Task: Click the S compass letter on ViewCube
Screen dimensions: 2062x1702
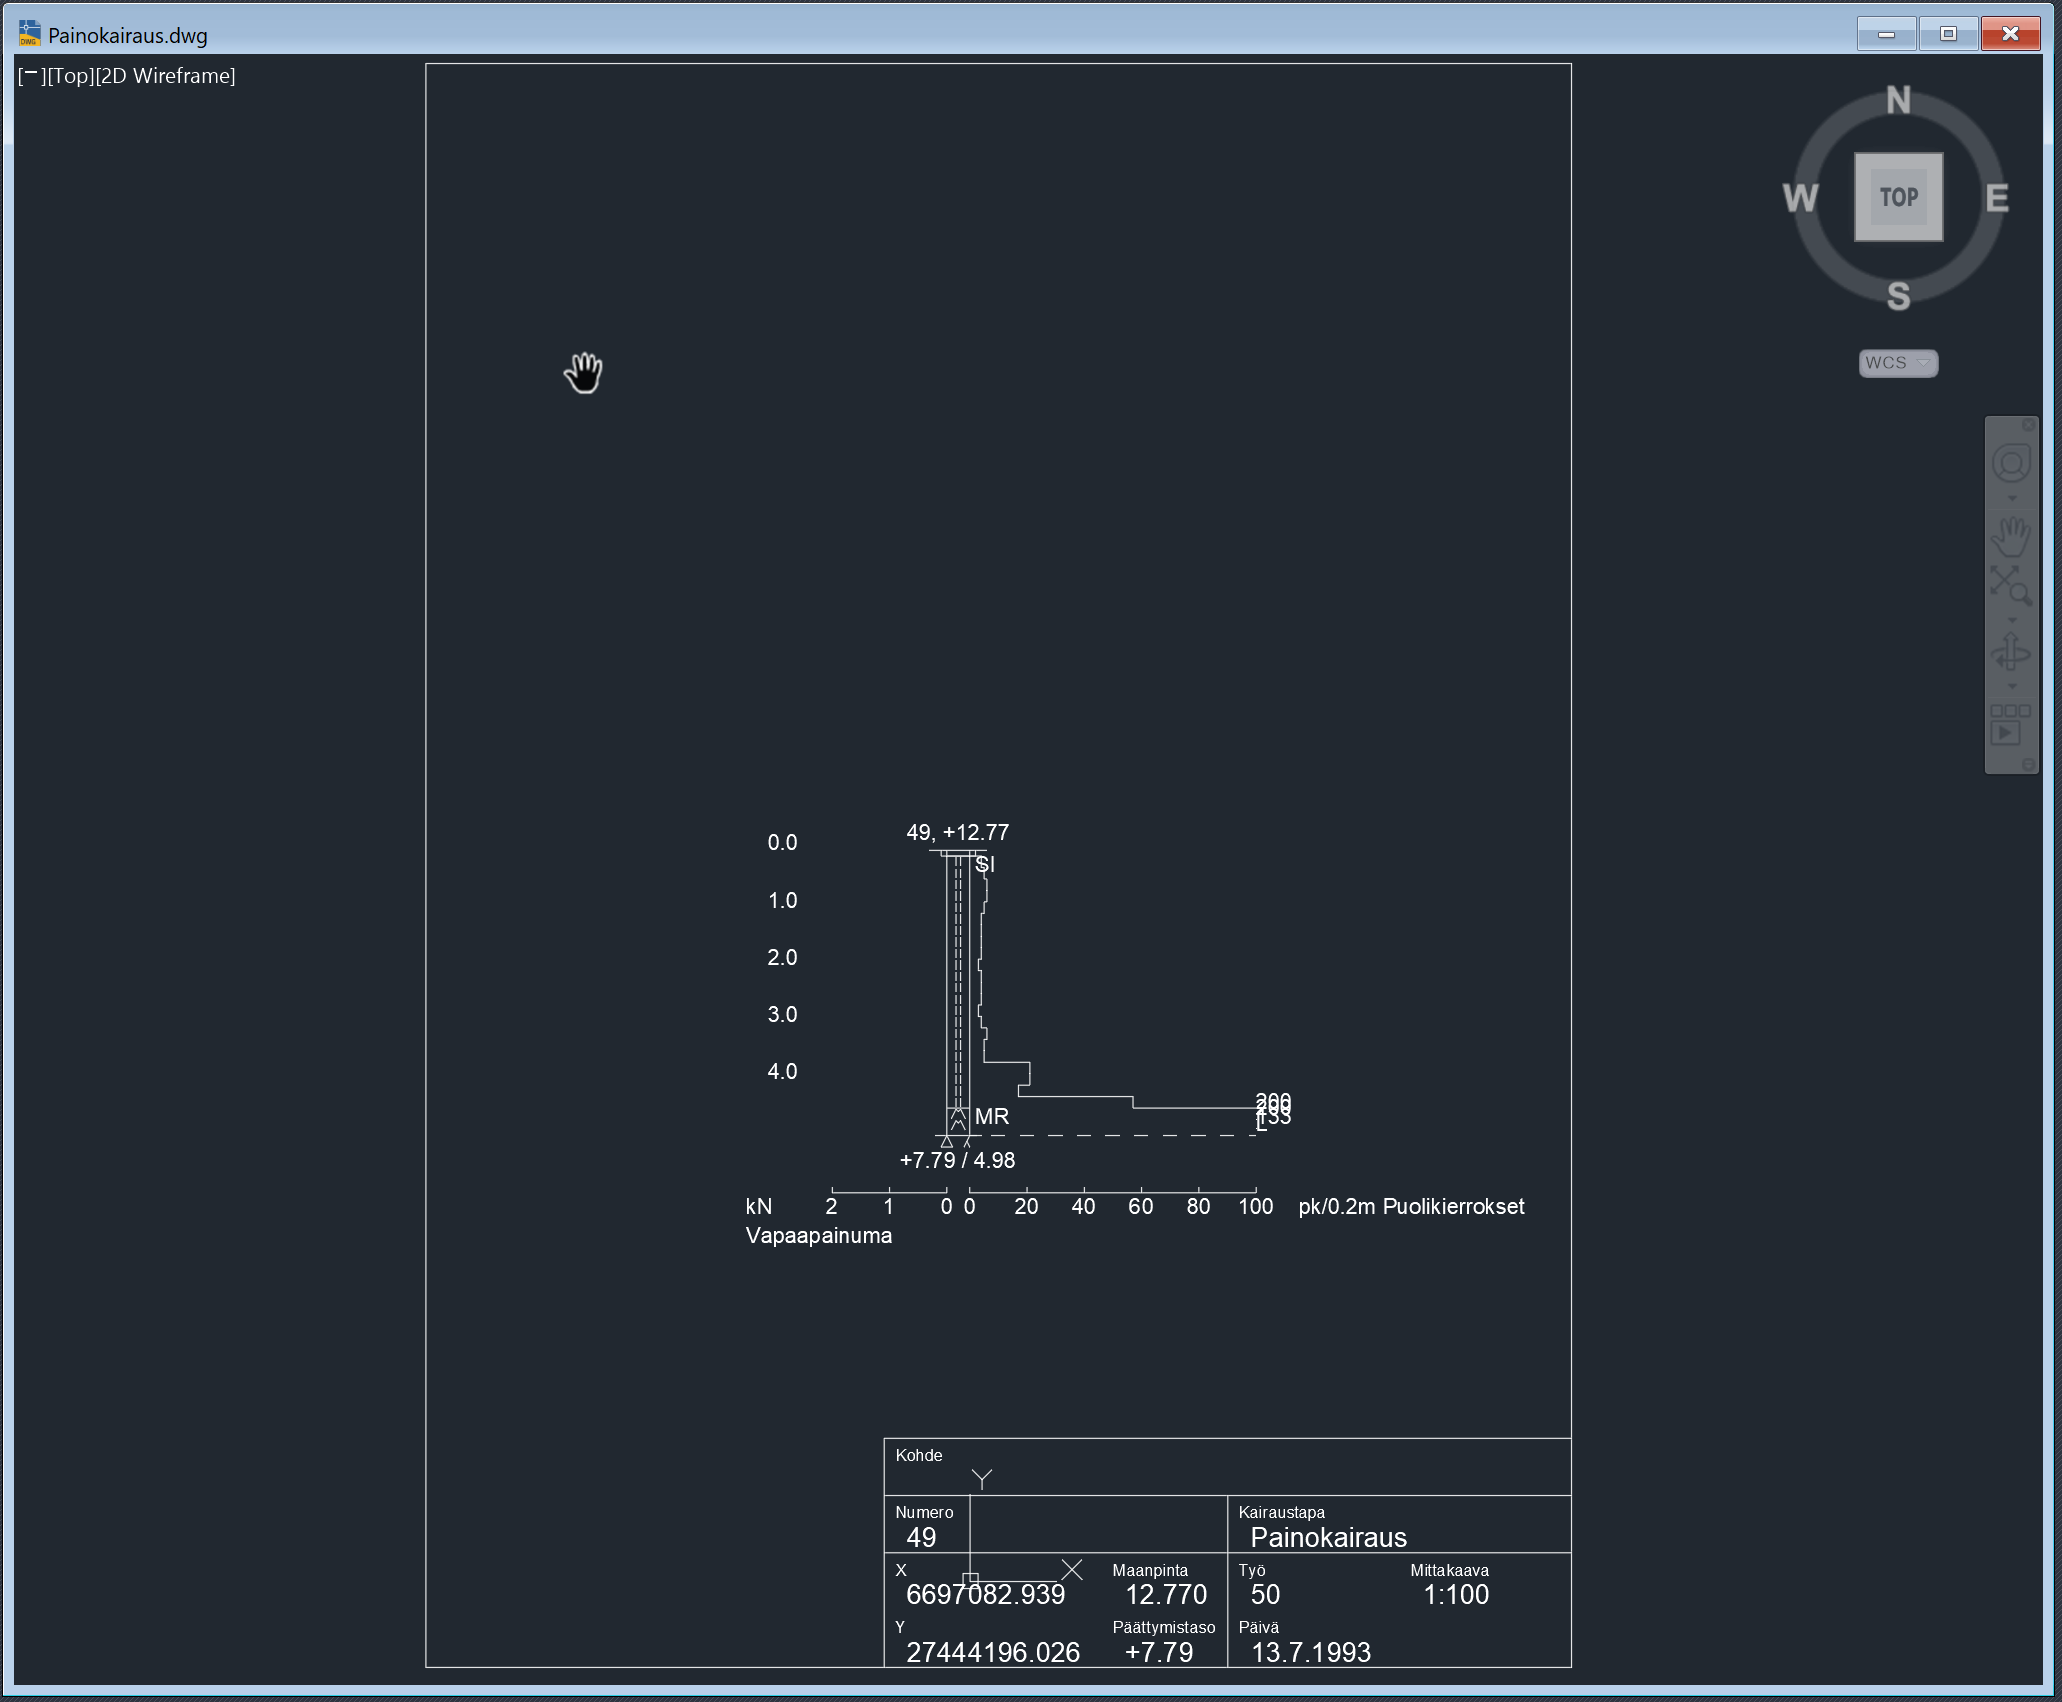Action: pyautogui.click(x=1898, y=296)
